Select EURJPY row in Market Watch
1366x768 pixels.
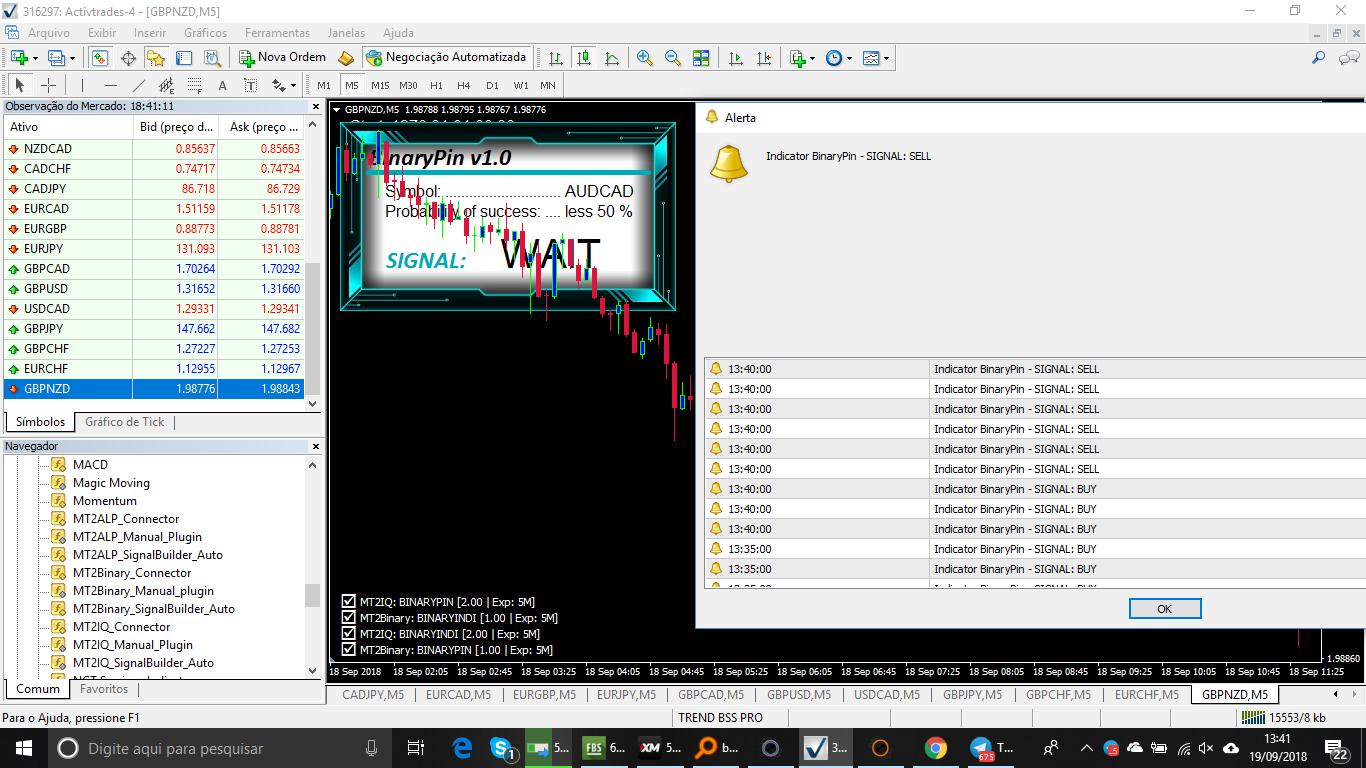[153, 249]
